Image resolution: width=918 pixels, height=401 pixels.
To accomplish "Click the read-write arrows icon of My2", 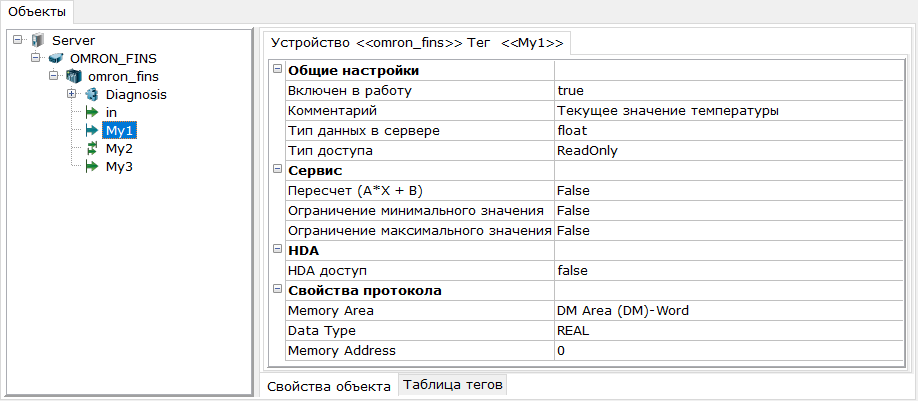I will pos(91,149).
